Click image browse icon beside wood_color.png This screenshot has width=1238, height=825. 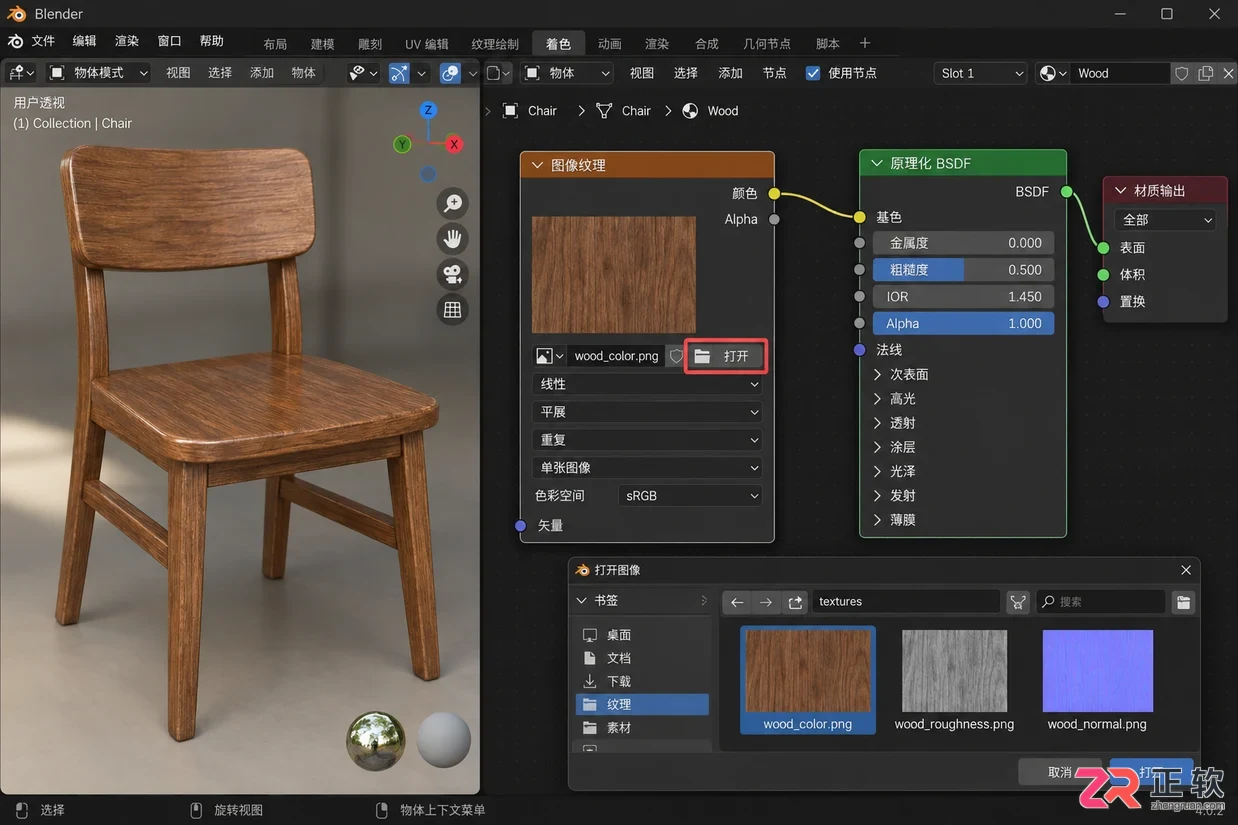[x=549, y=356]
